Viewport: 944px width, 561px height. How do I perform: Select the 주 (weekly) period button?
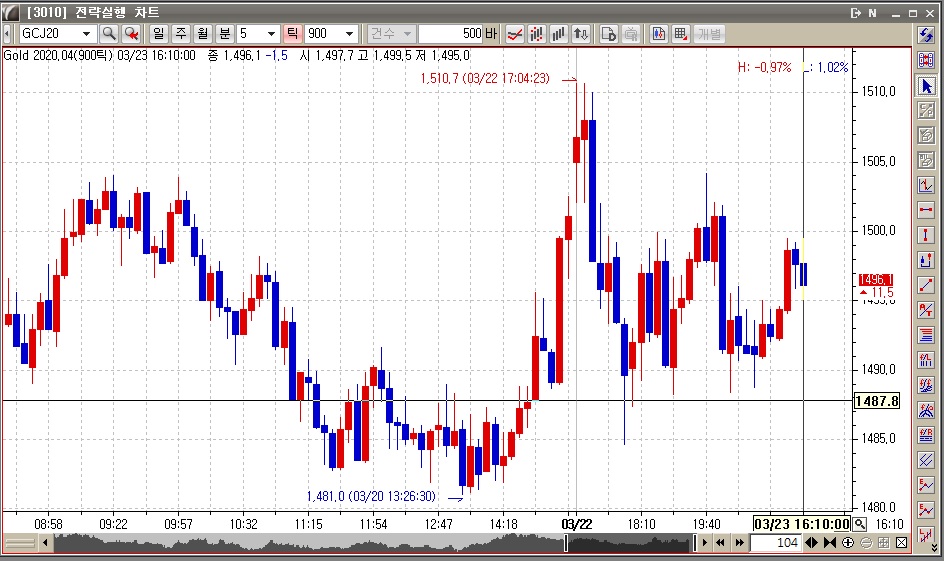point(180,34)
